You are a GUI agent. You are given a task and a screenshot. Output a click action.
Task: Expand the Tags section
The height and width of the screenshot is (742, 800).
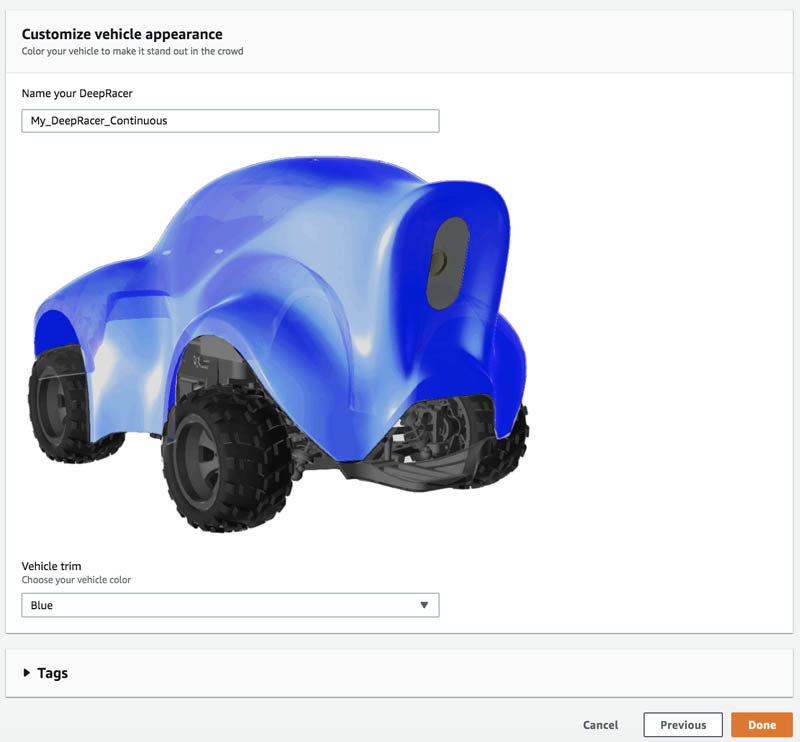click(45, 673)
